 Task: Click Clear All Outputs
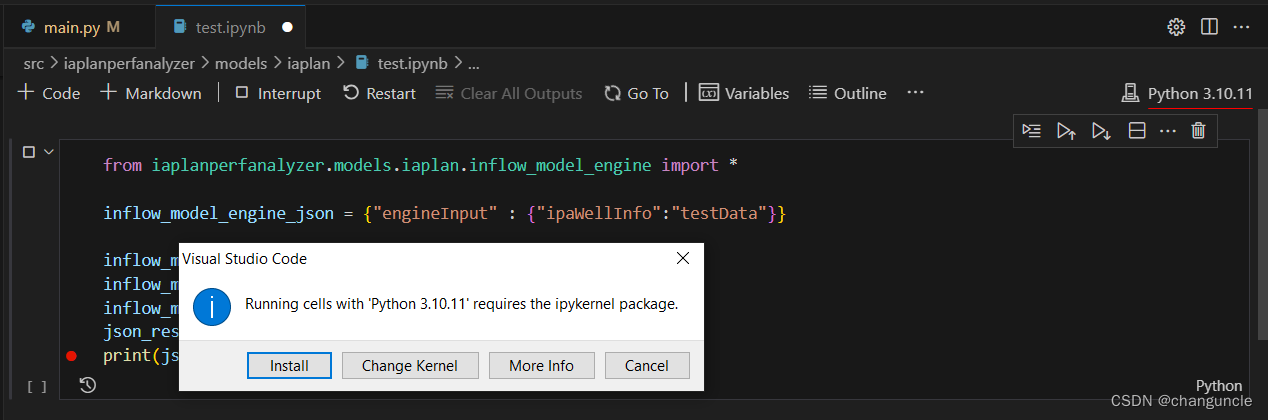coord(509,93)
